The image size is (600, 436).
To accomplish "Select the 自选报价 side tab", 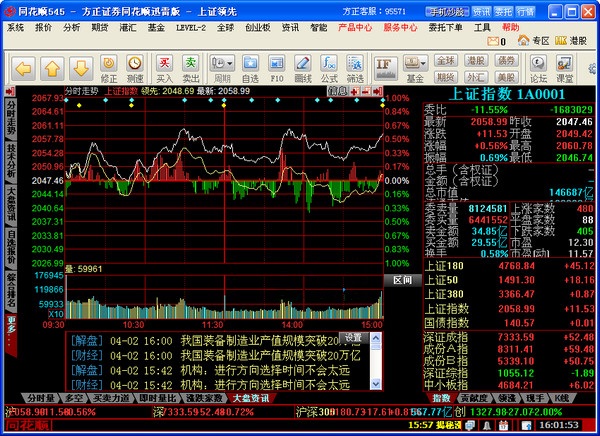I will point(10,247).
